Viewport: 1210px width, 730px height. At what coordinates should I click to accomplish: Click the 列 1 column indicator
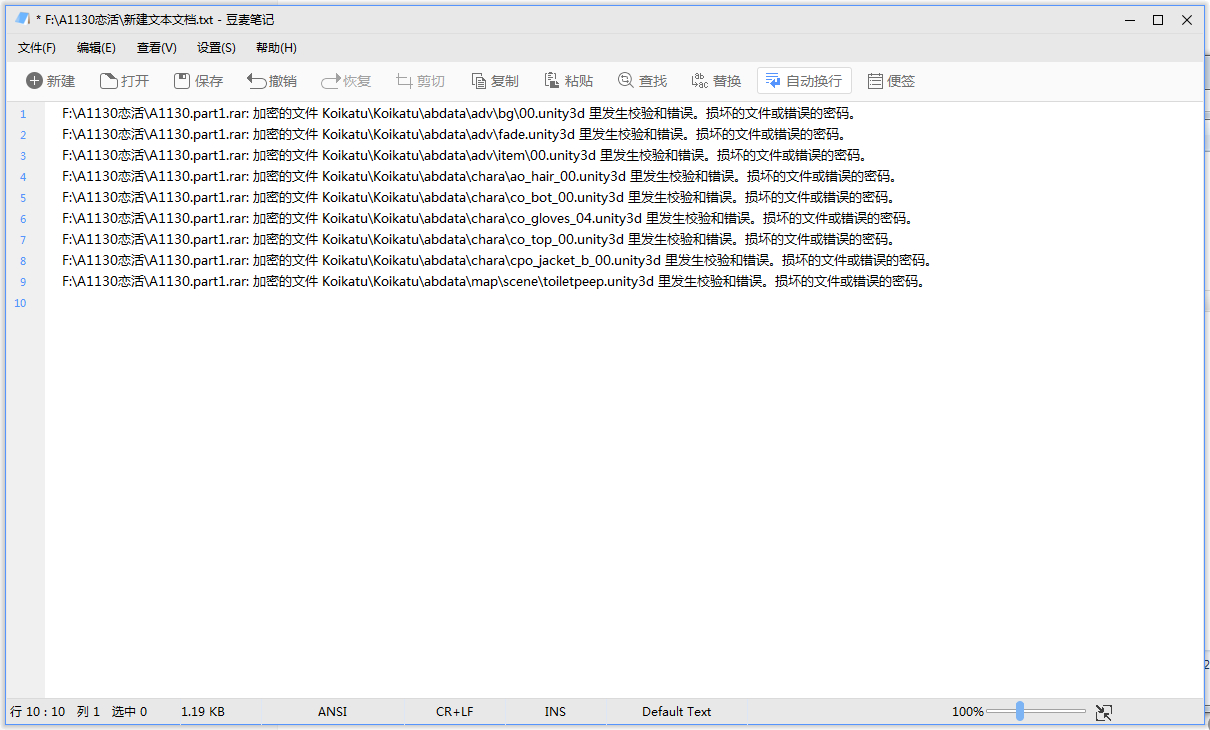tap(89, 712)
